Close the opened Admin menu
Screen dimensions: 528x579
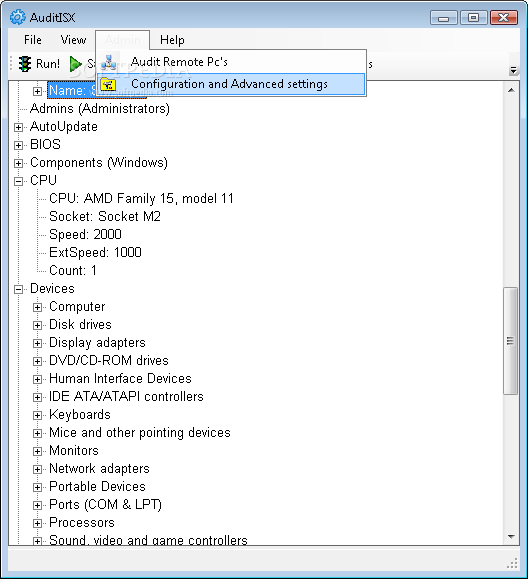123,40
